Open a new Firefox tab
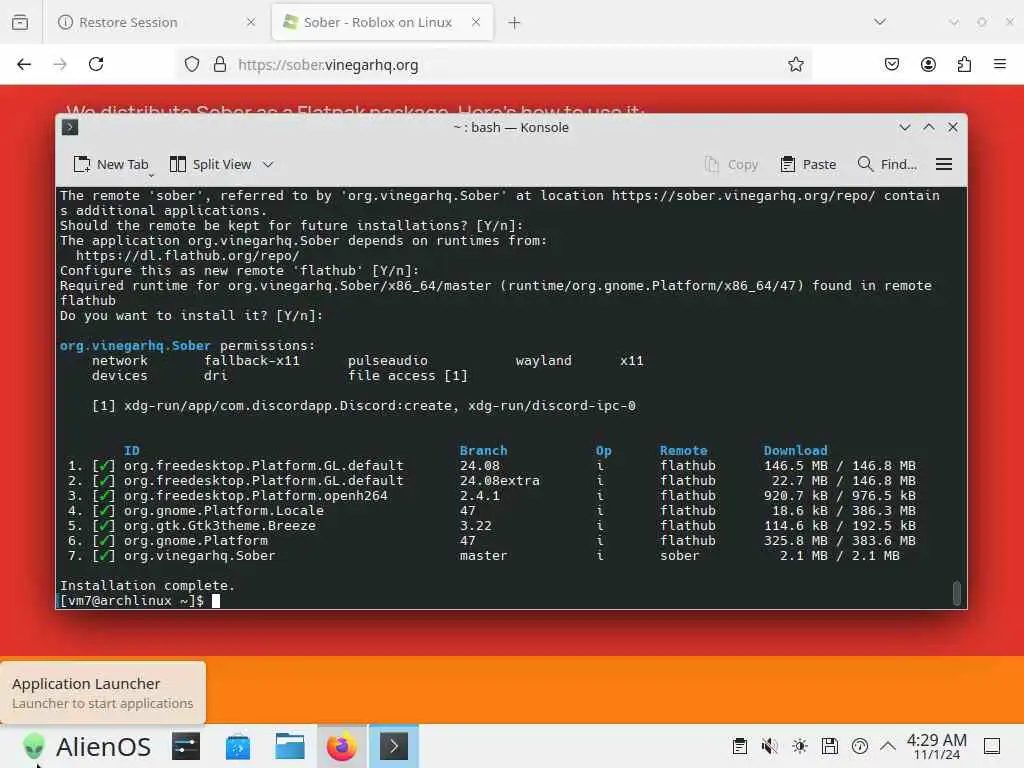1024x768 pixels. click(515, 22)
